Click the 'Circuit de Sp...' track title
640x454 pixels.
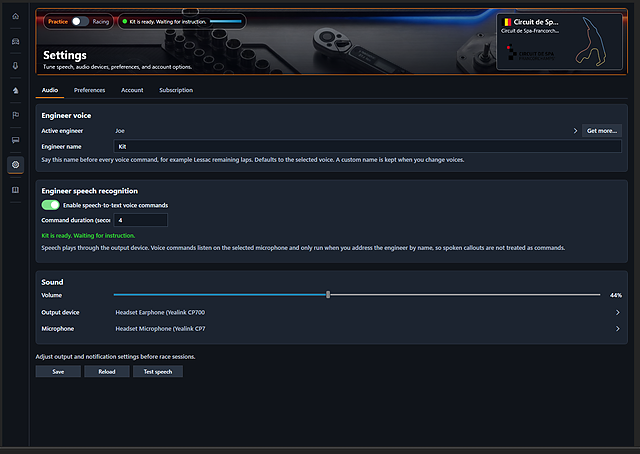(536, 22)
